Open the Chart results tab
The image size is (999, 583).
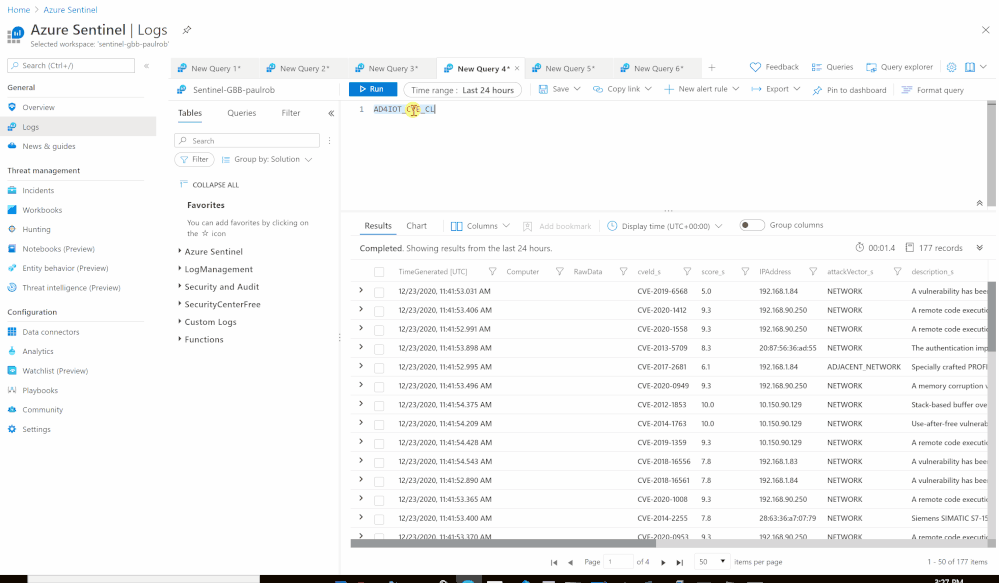pyautogui.click(x=416, y=226)
